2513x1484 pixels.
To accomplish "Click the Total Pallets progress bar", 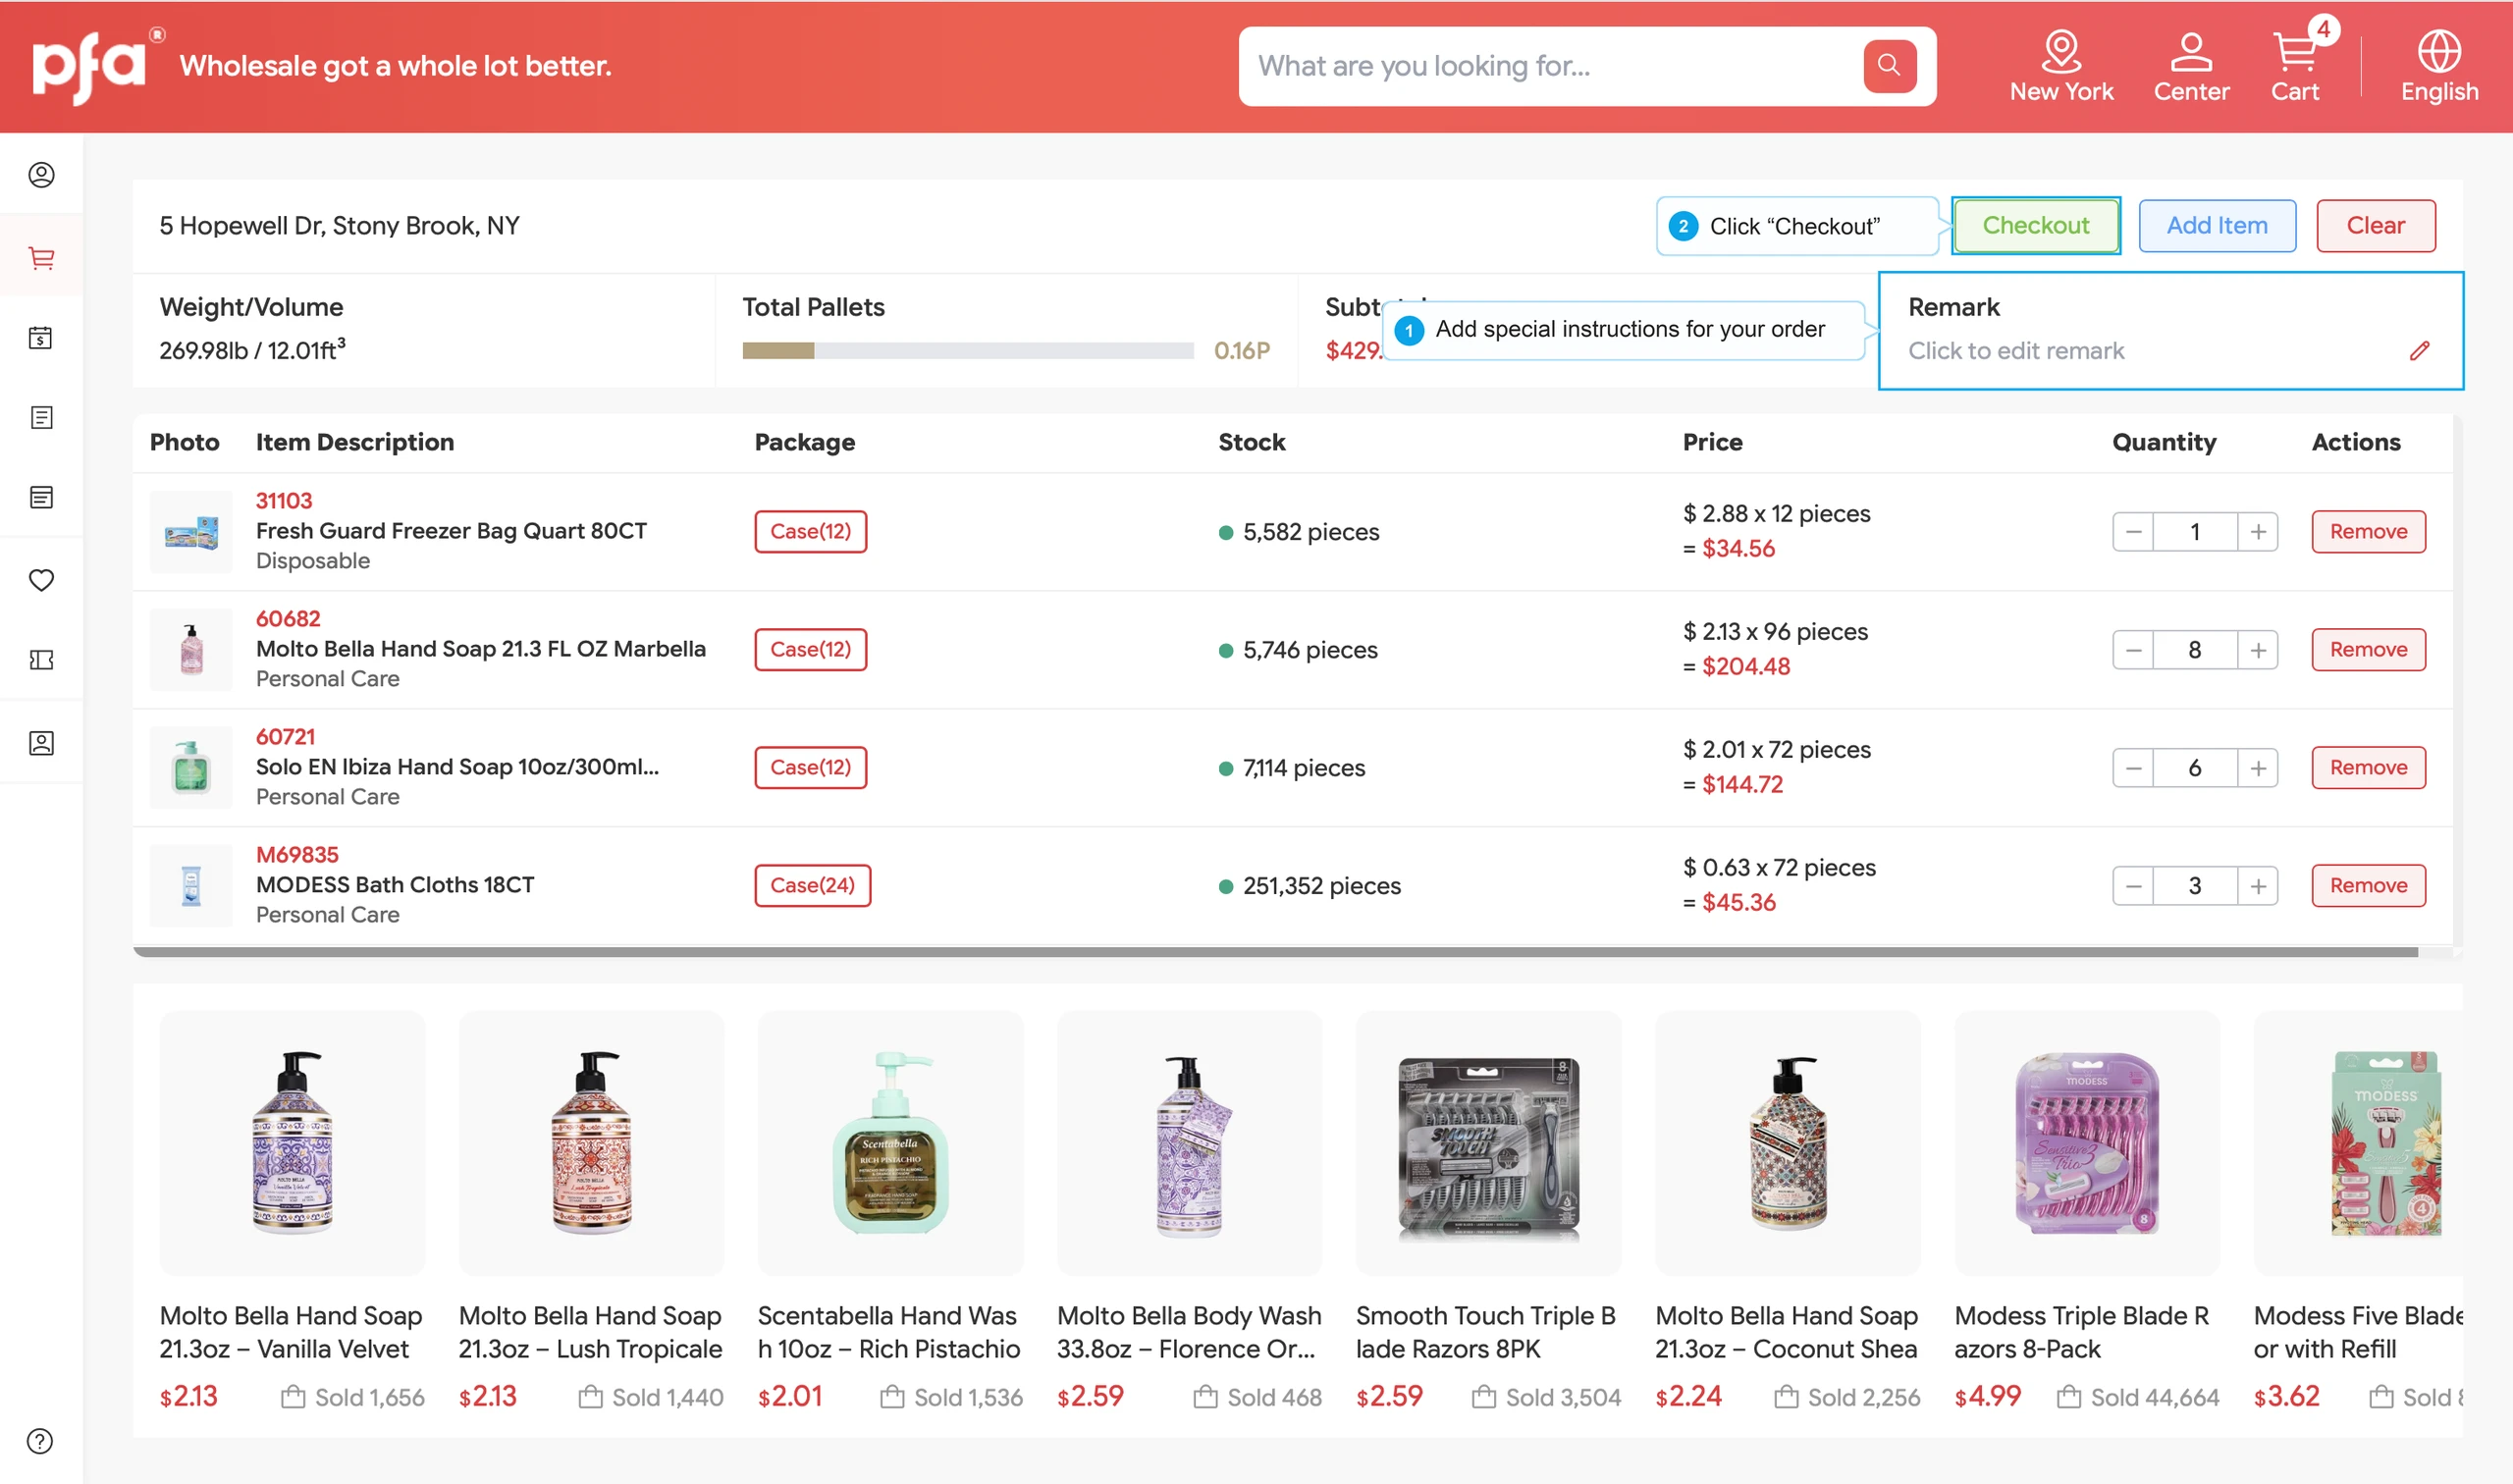I will [x=968, y=351].
